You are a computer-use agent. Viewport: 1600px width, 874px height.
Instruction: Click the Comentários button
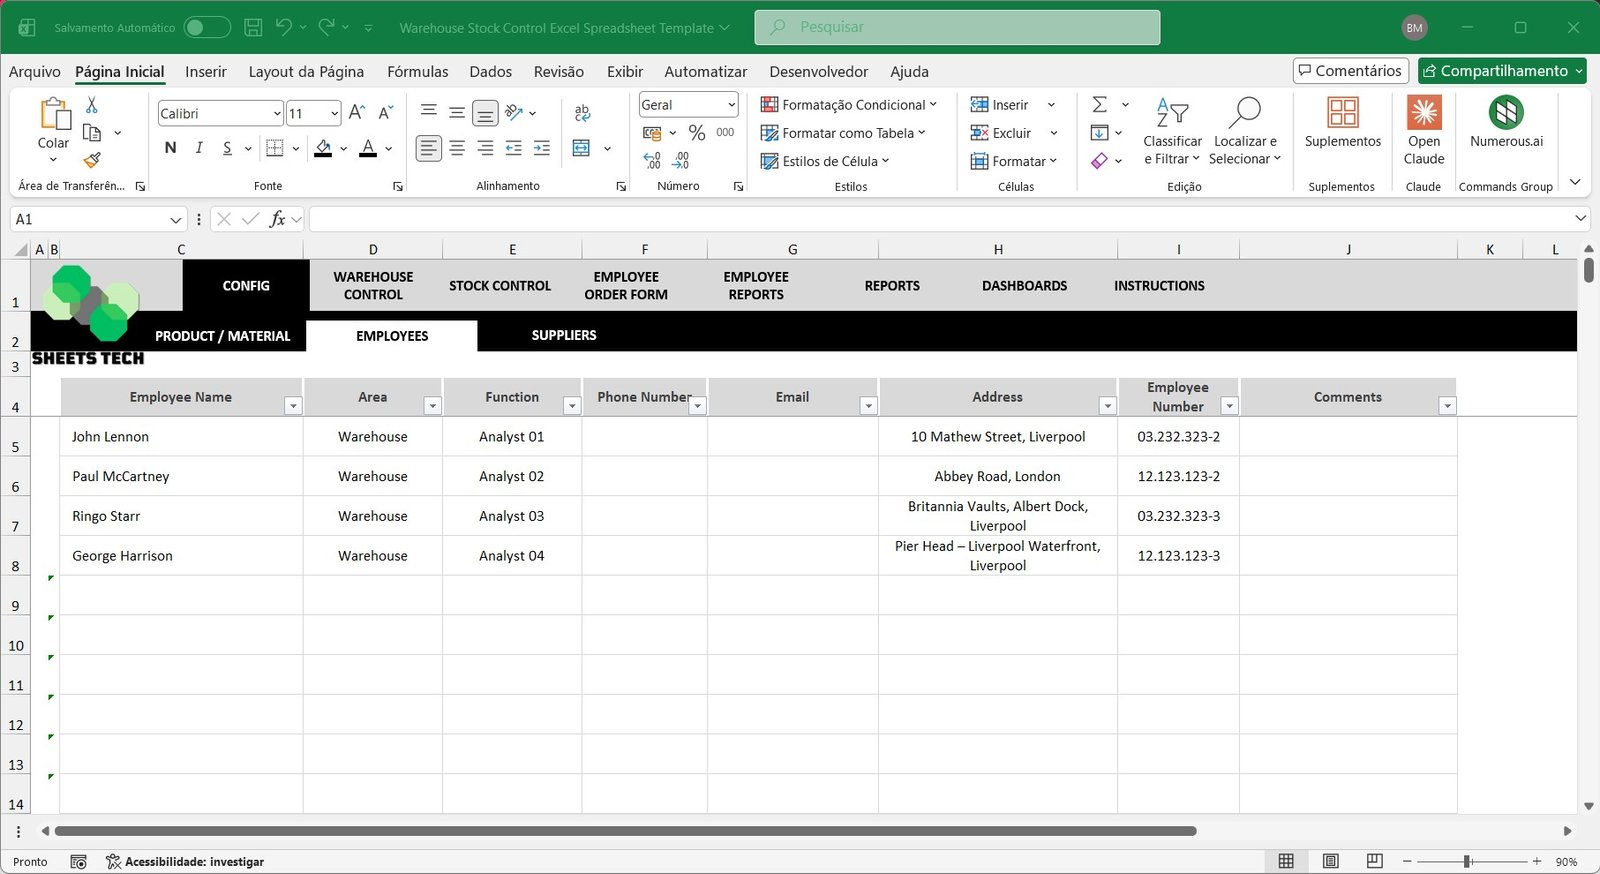point(1351,70)
